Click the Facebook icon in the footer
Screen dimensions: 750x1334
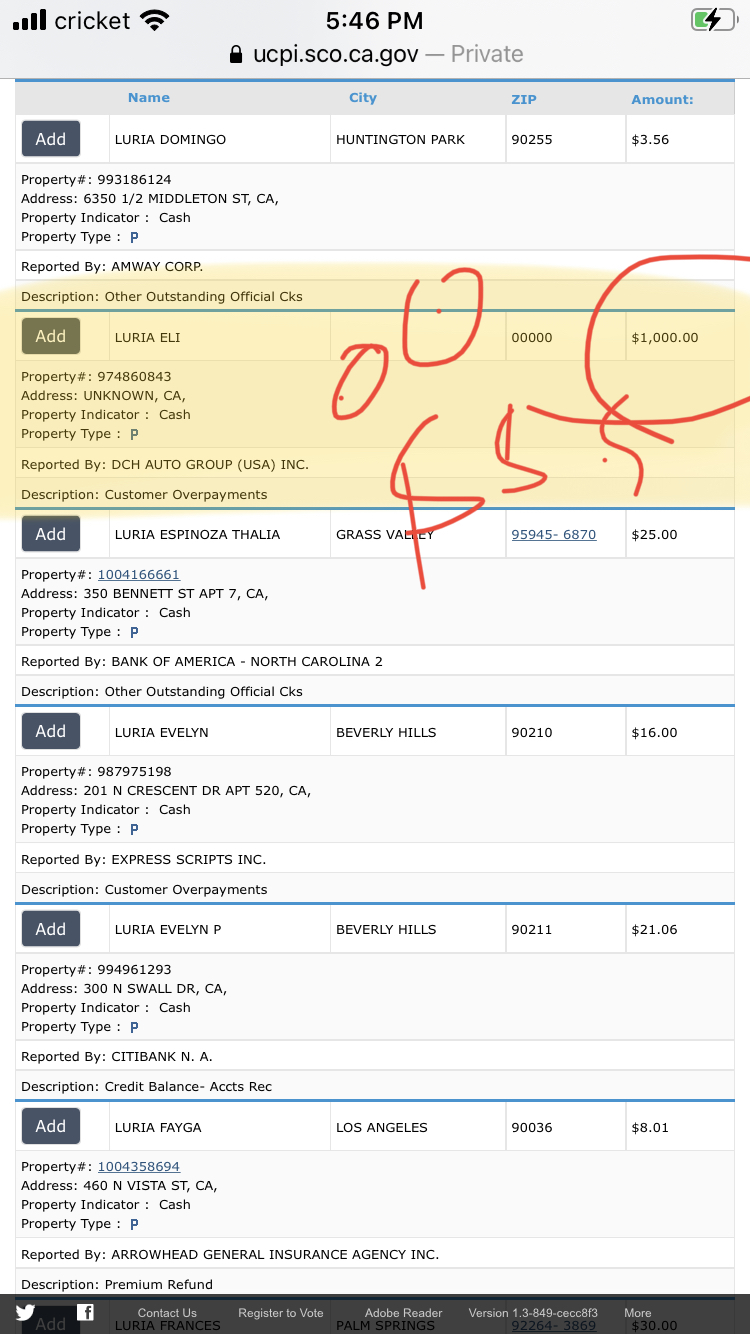pos(86,1312)
